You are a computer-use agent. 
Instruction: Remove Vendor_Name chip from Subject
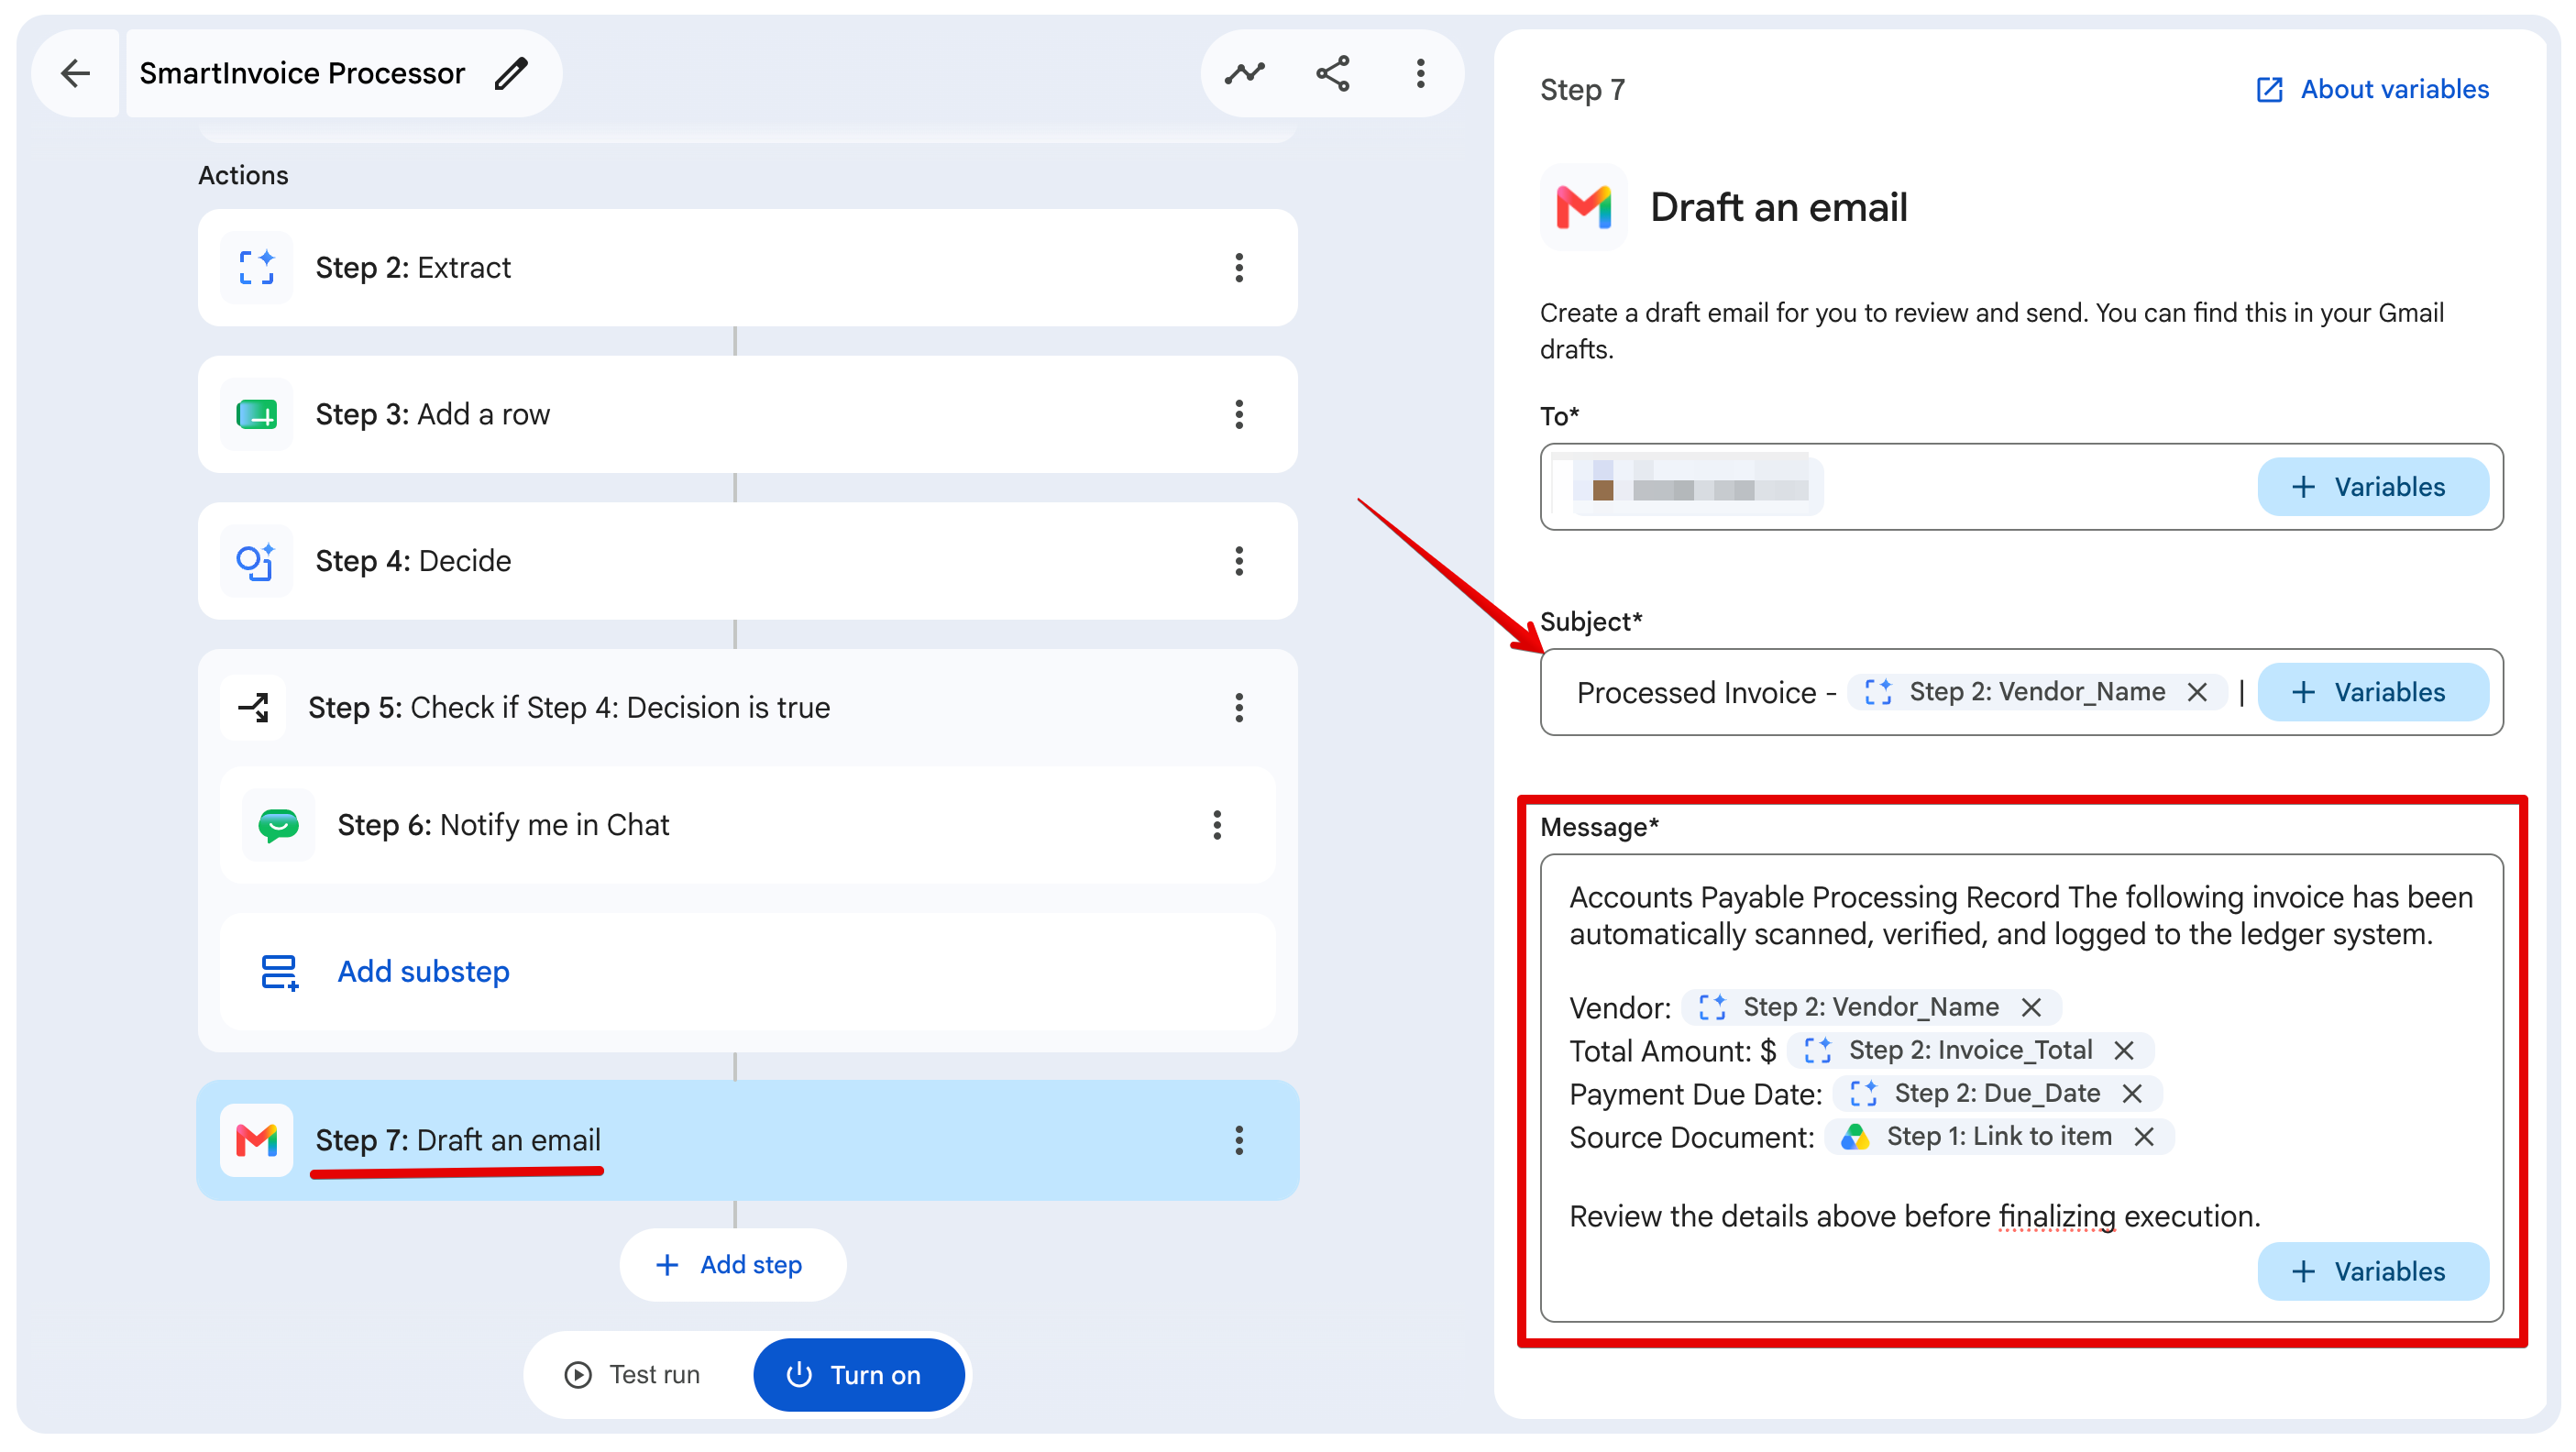click(2197, 692)
